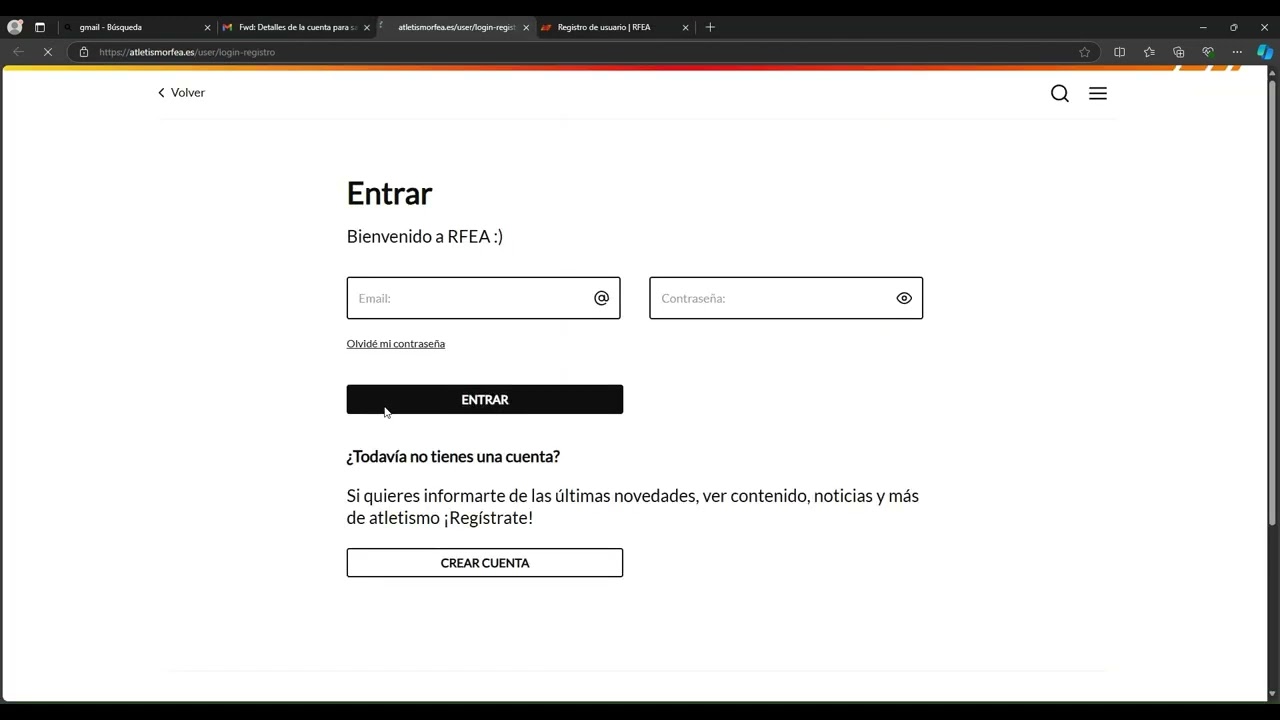Click the @ icon in the Email field
1280x720 pixels.
[601, 298]
